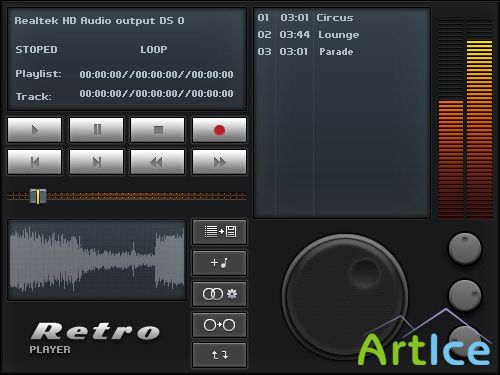Click the seek slider handle
The width and height of the screenshot is (500, 375).
pyautogui.click(x=38, y=196)
